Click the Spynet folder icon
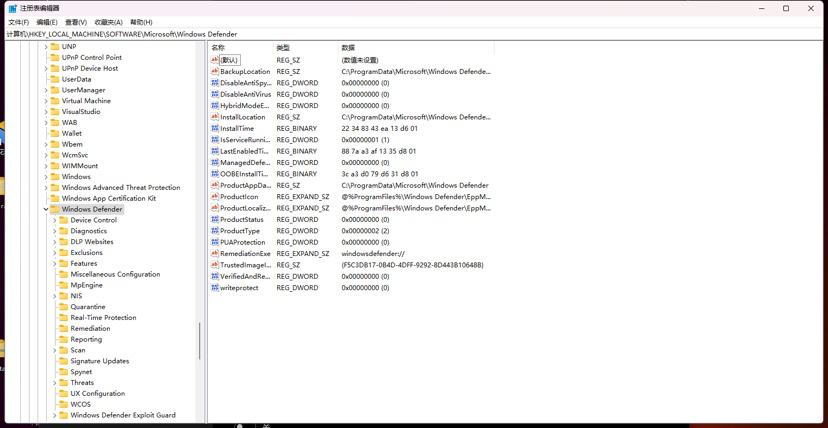 [x=63, y=372]
